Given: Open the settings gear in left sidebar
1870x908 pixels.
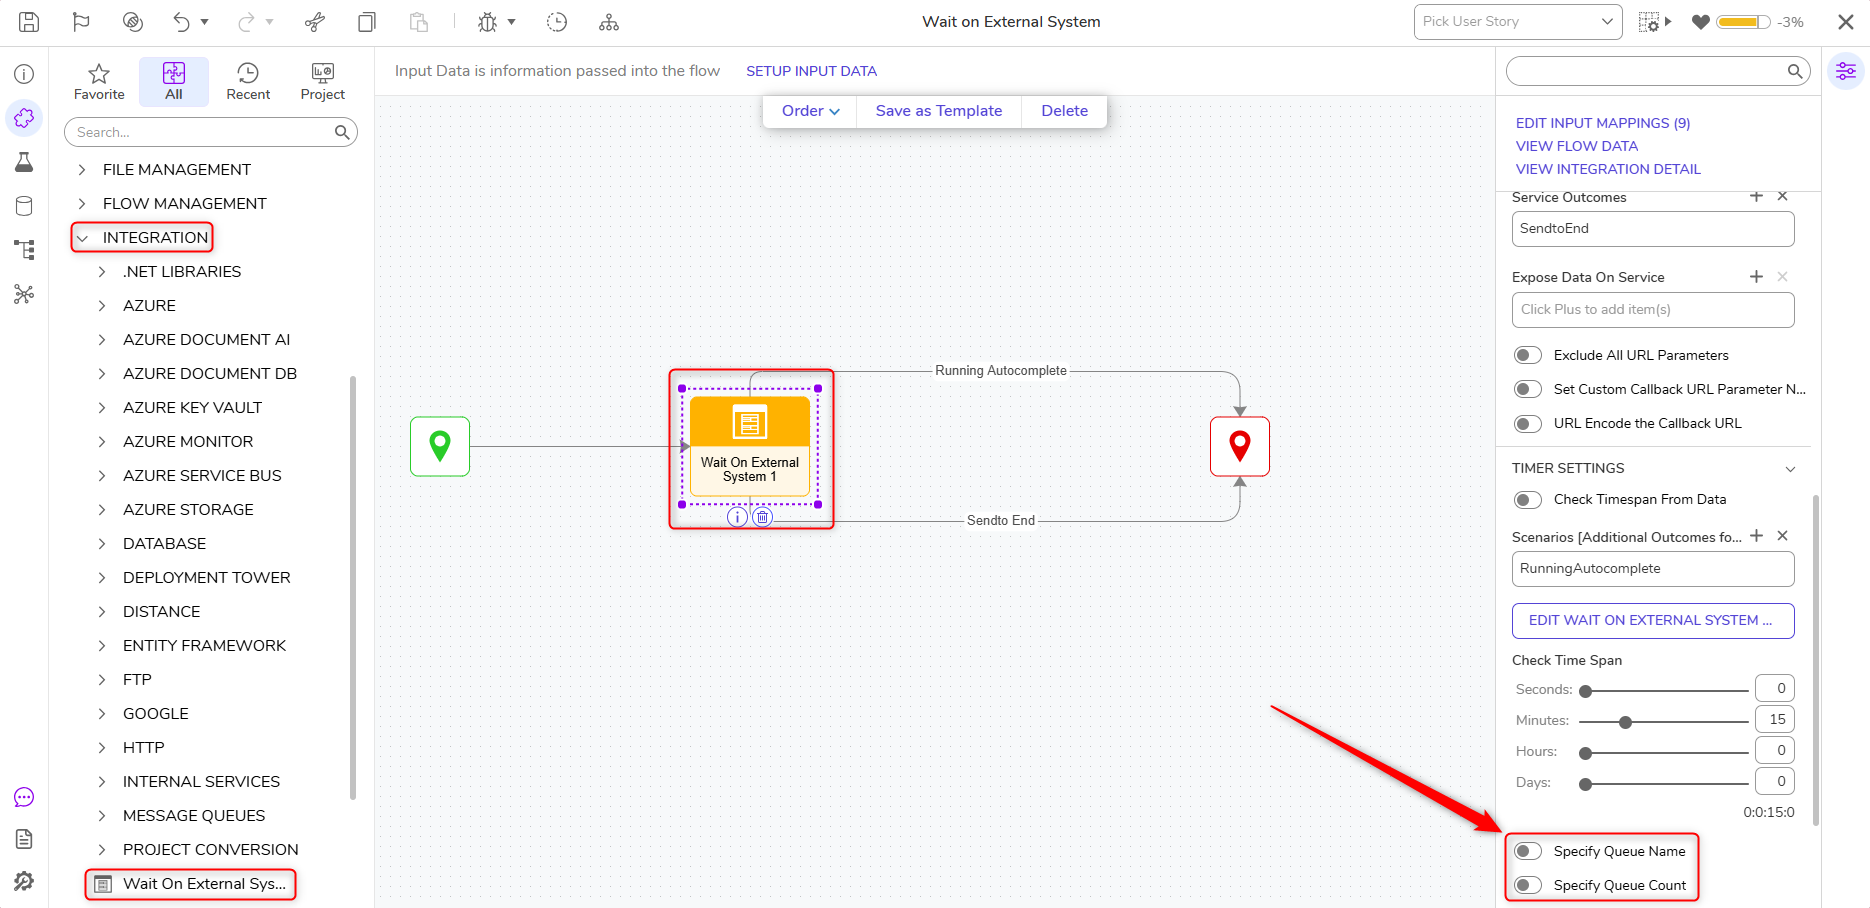Looking at the screenshot, I should (x=24, y=881).
